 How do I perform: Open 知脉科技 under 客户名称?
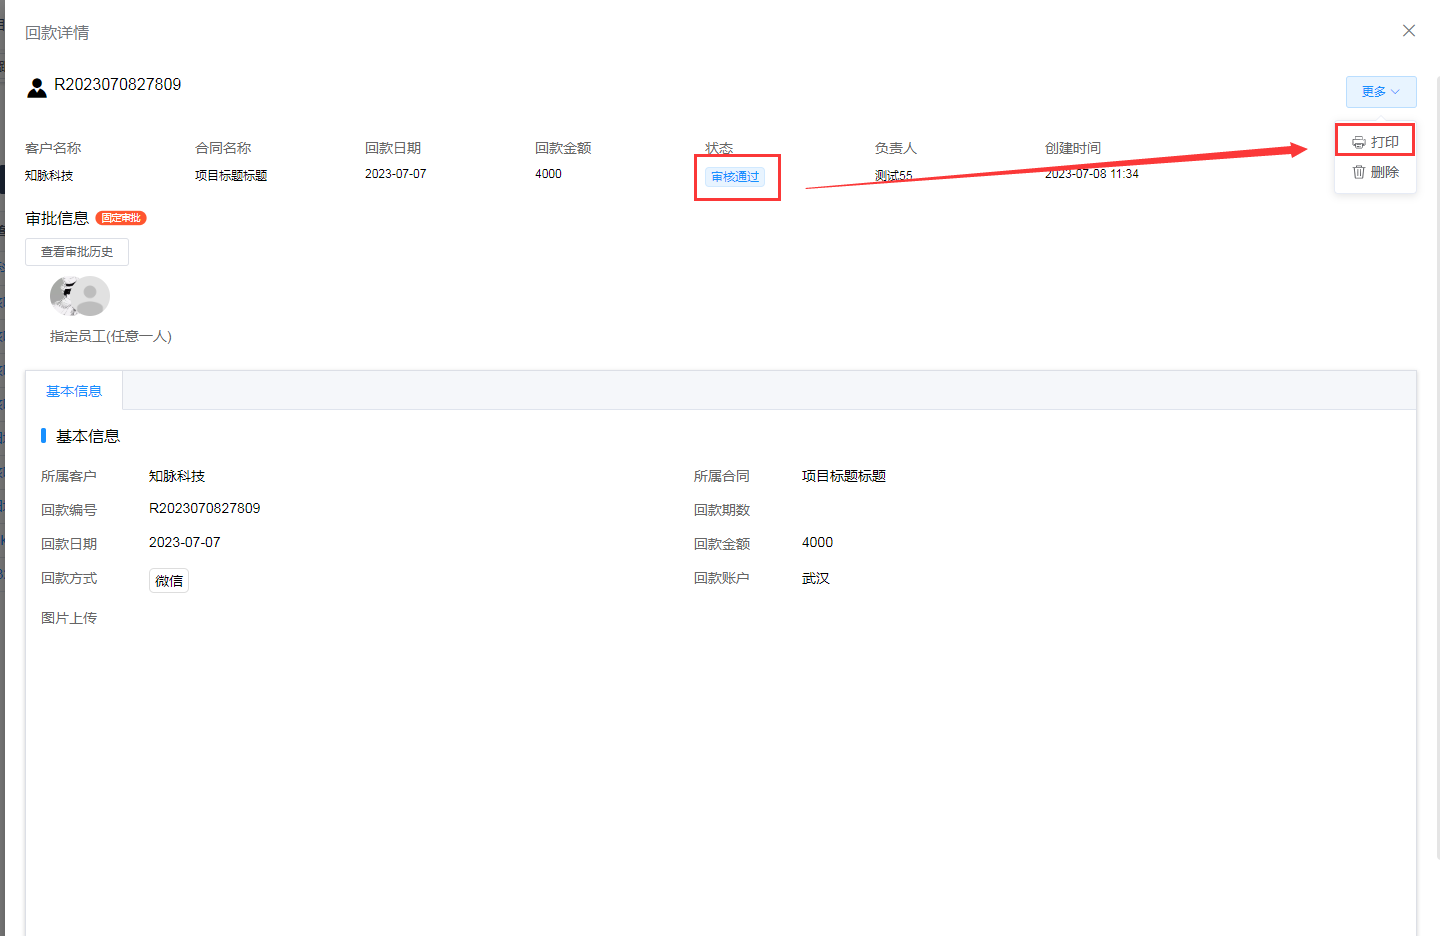[x=49, y=175]
